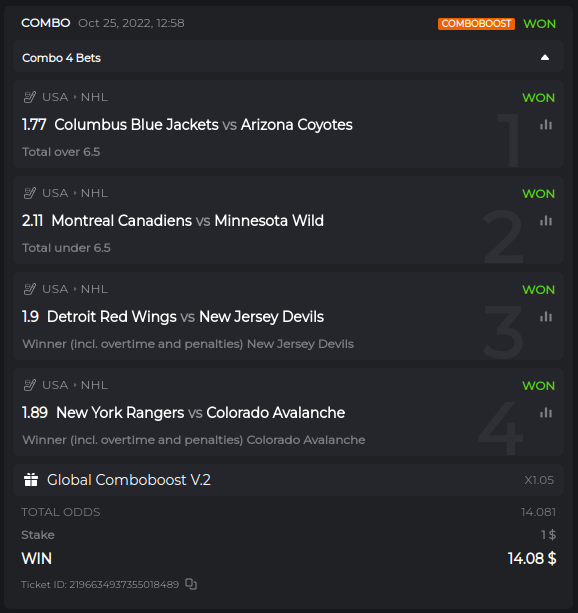Open New York Rangers vs Colorado Avalanche
The image size is (578, 613).
pos(201,412)
